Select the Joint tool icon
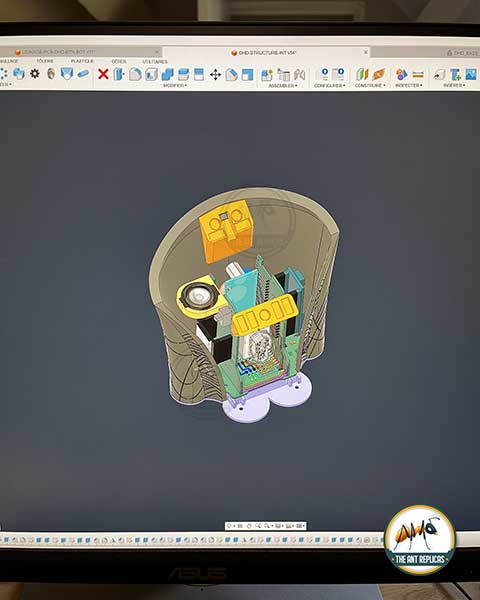This screenshot has height=600, width=480. [299, 75]
